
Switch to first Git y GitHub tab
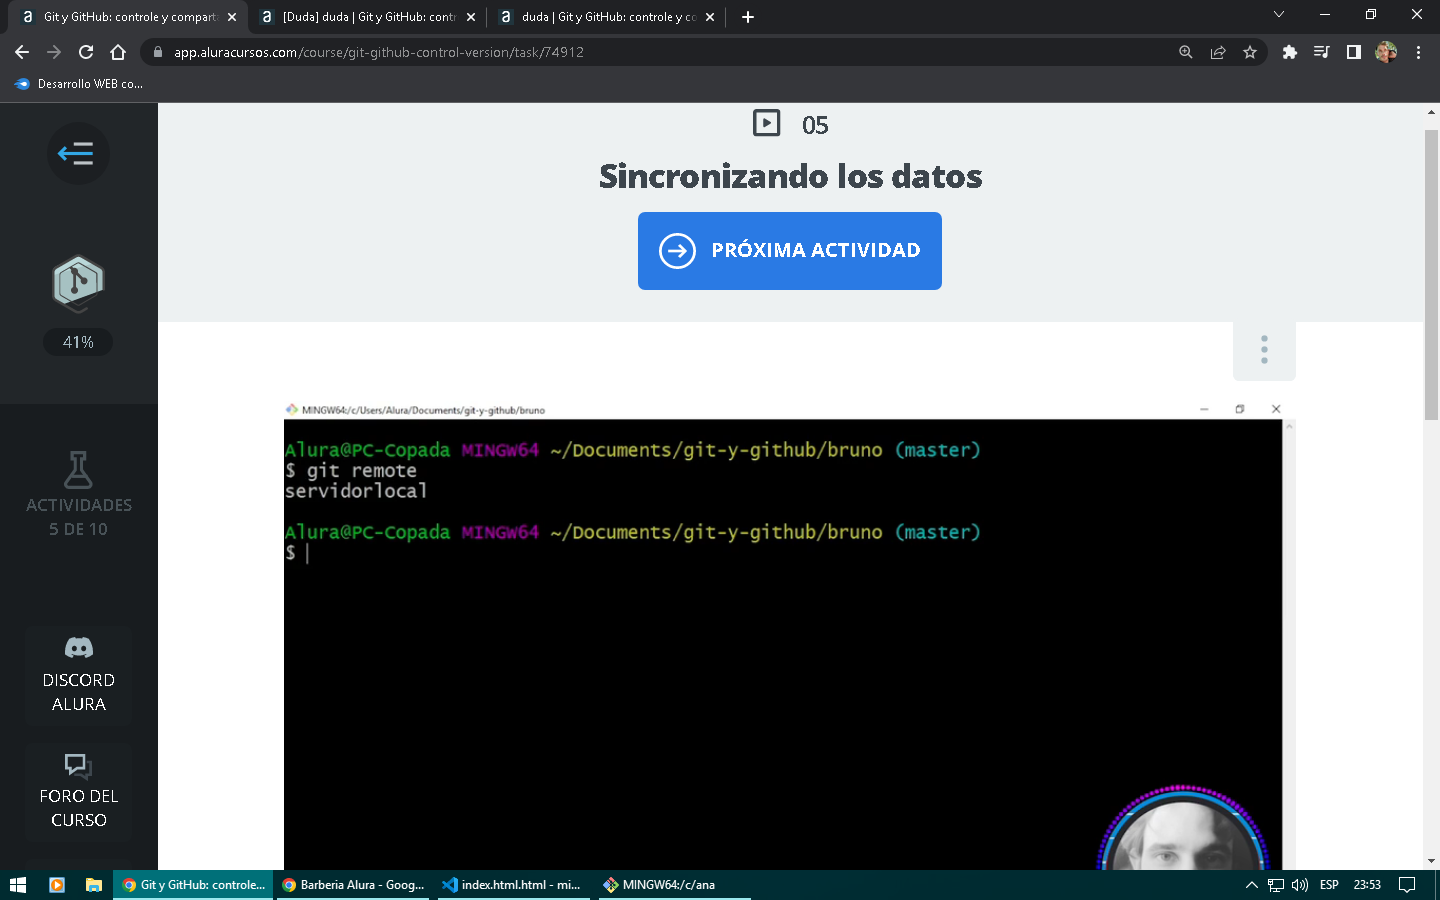[128, 17]
